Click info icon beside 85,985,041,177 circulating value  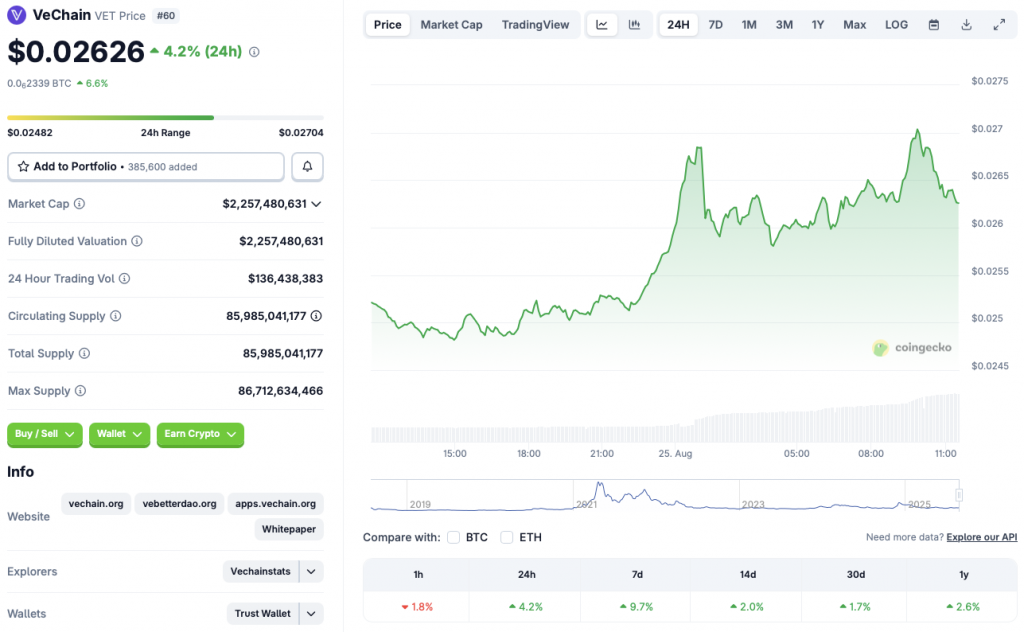click(x=316, y=316)
